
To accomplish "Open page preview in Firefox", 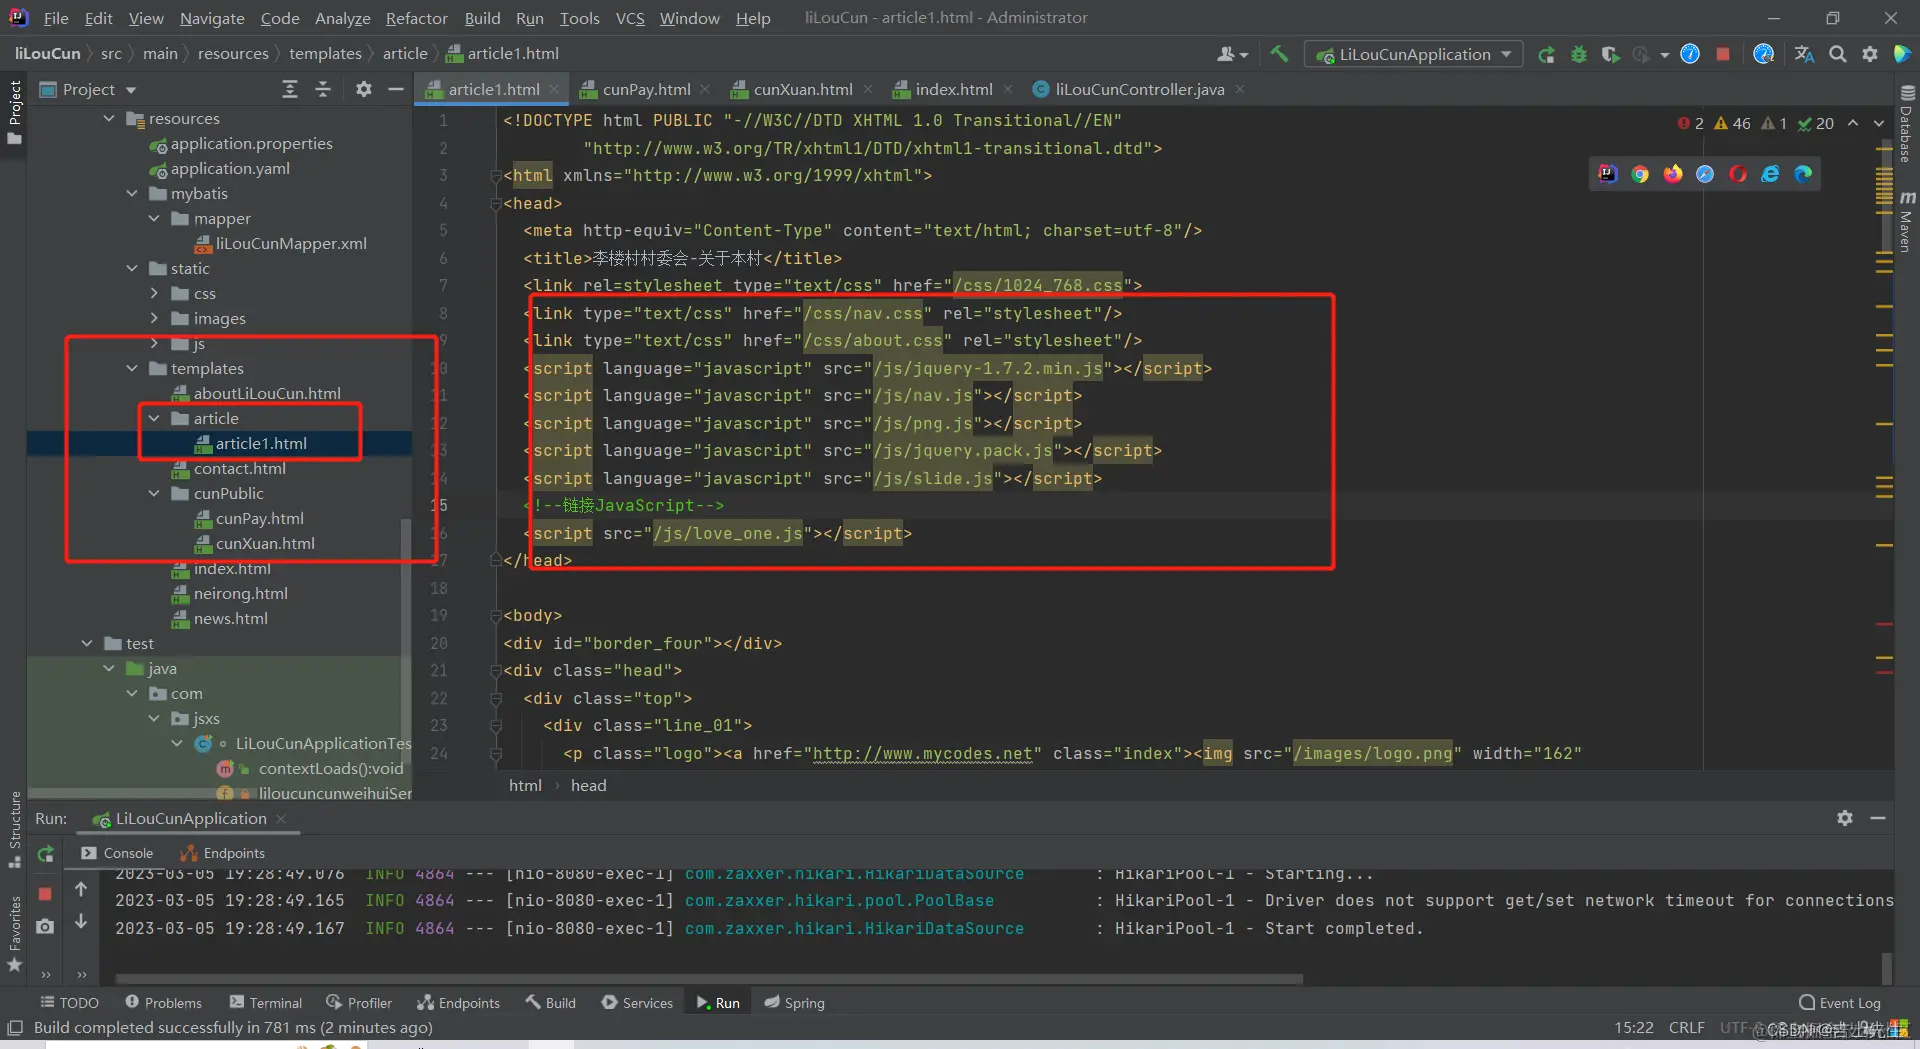I will (1673, 174).
